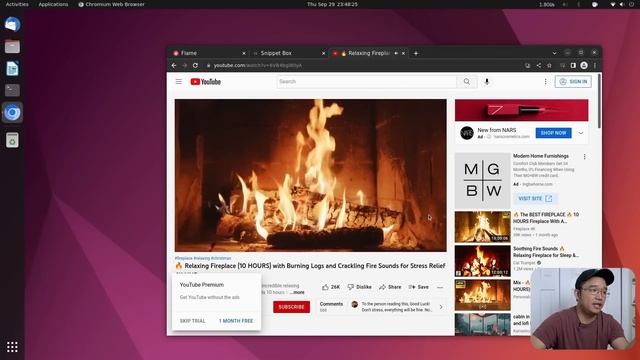
Task: Click the Chromium dock icon
Action: (12, 113)
